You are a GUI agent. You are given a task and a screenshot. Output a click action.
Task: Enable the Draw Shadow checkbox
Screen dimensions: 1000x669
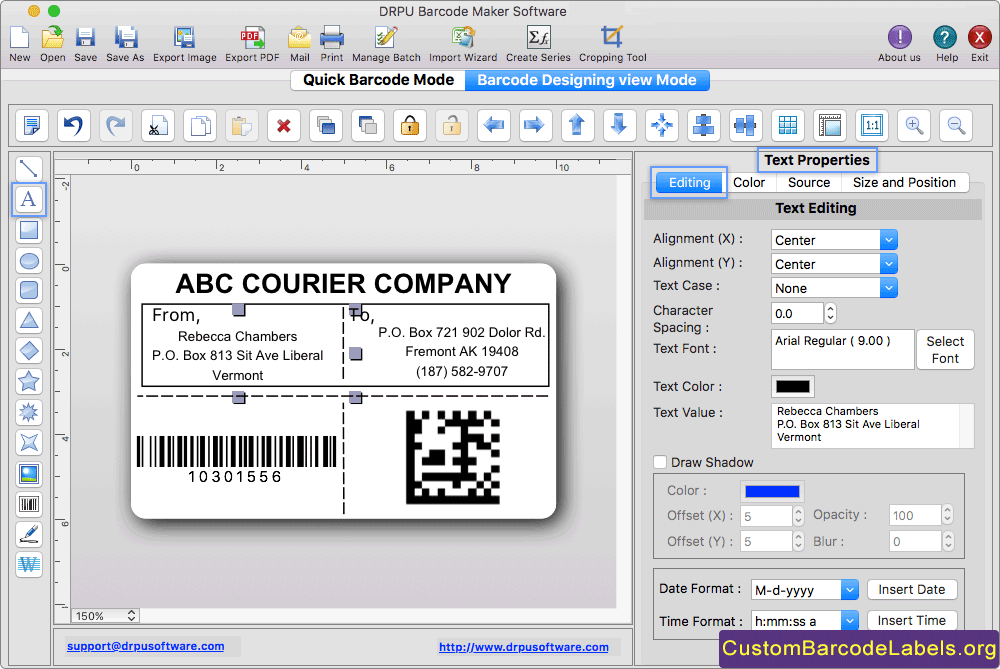[x=660, y=462]
